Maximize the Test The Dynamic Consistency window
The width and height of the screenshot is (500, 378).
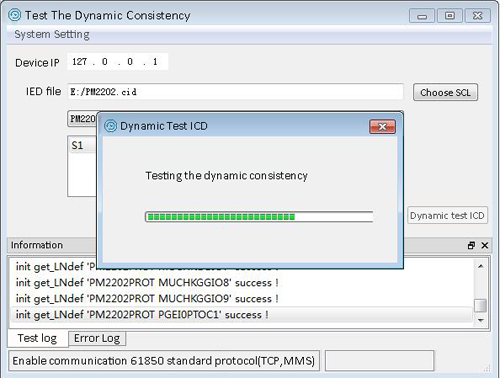[450, 16]
